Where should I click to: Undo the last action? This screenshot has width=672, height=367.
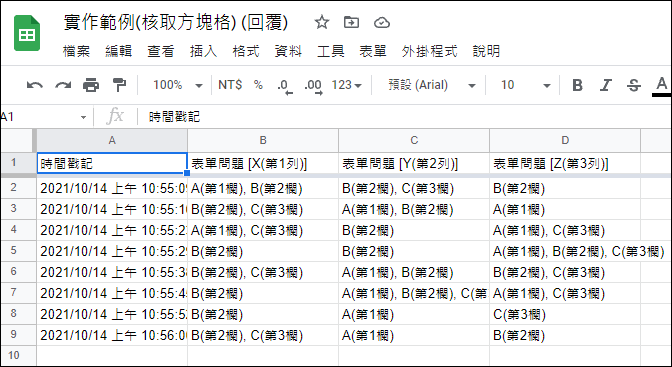click(35, 85)
